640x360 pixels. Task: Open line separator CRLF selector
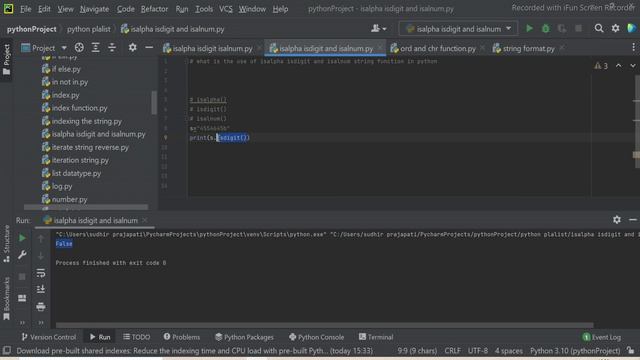453,351
